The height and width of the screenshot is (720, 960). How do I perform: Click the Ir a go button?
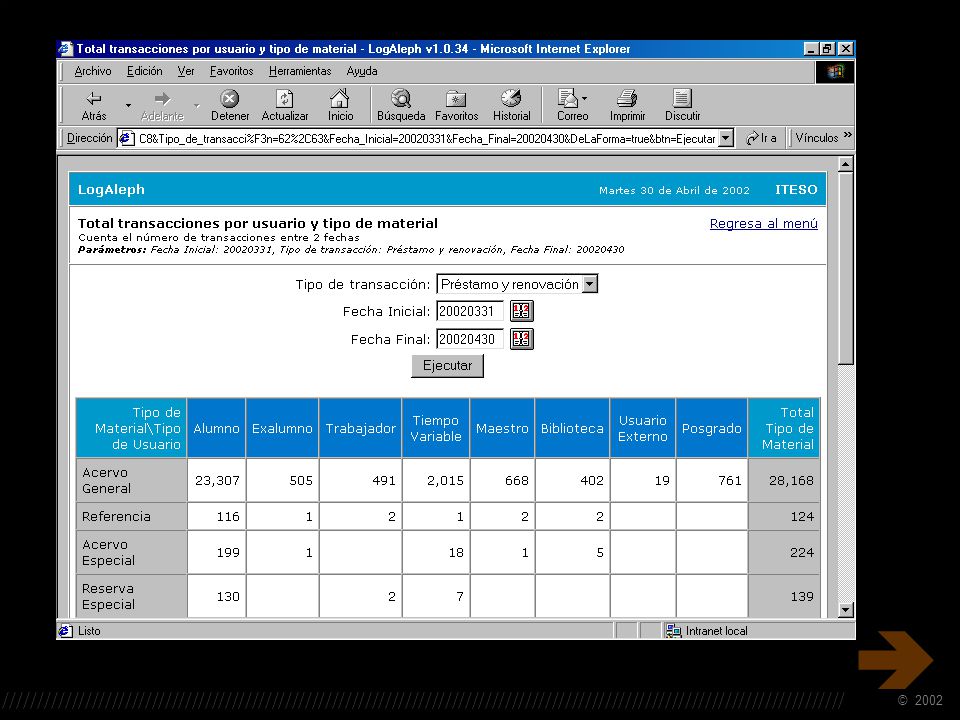click(761, 138)
